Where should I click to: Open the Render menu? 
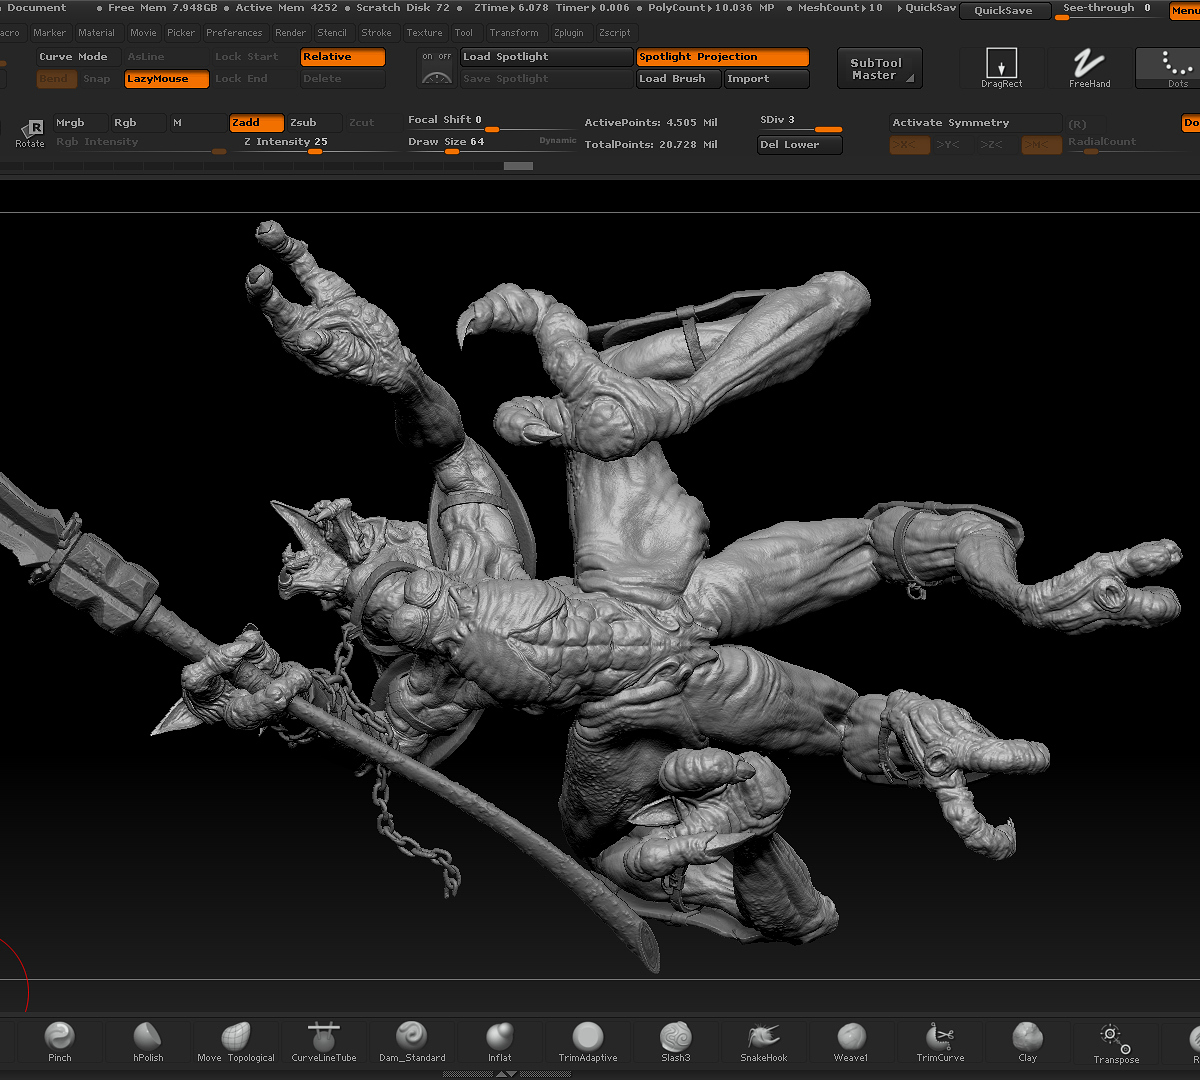click(x=290, y=33)
